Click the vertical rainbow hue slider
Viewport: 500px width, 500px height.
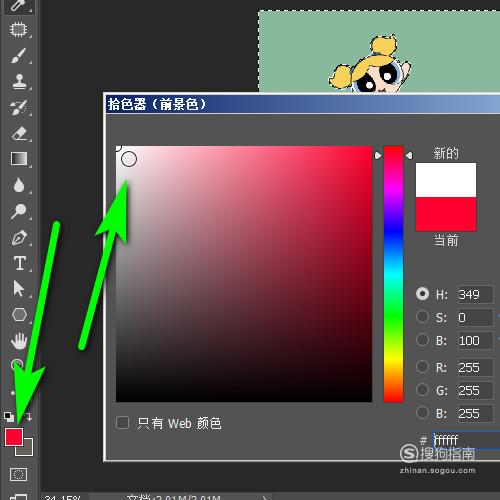(393, 274)
